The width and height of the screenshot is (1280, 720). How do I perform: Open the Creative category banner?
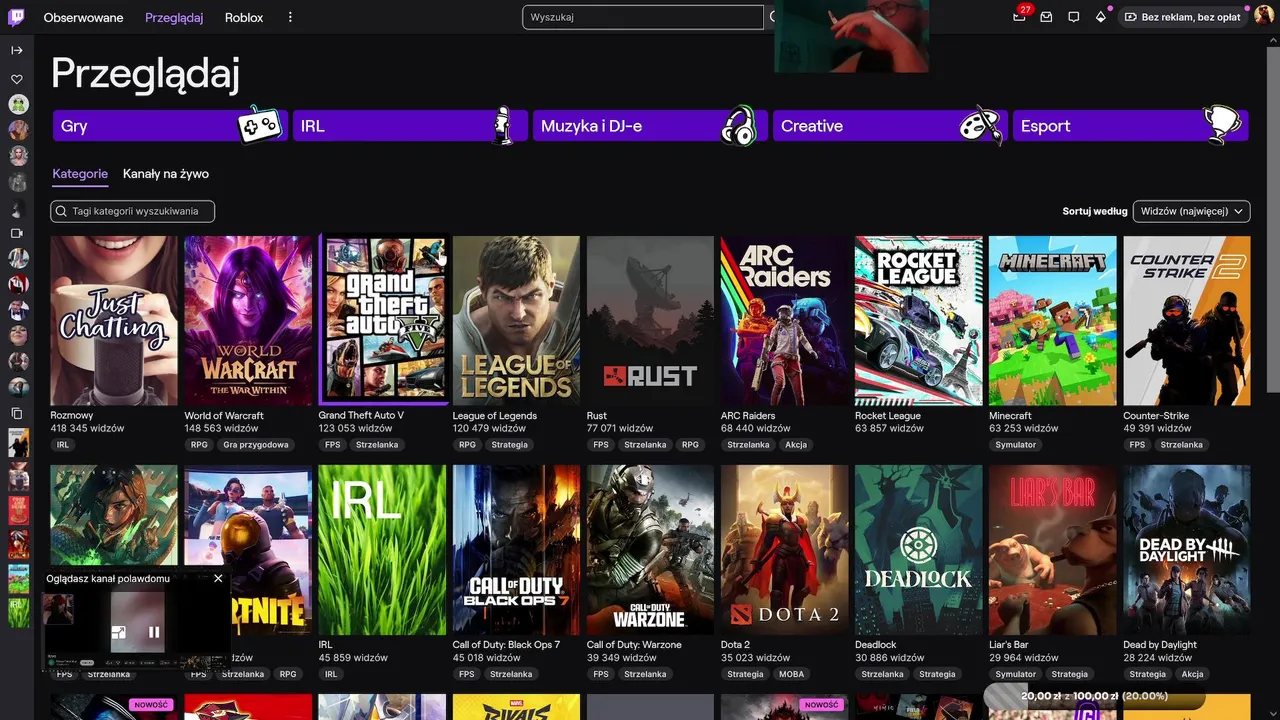(x=890, y=126)
